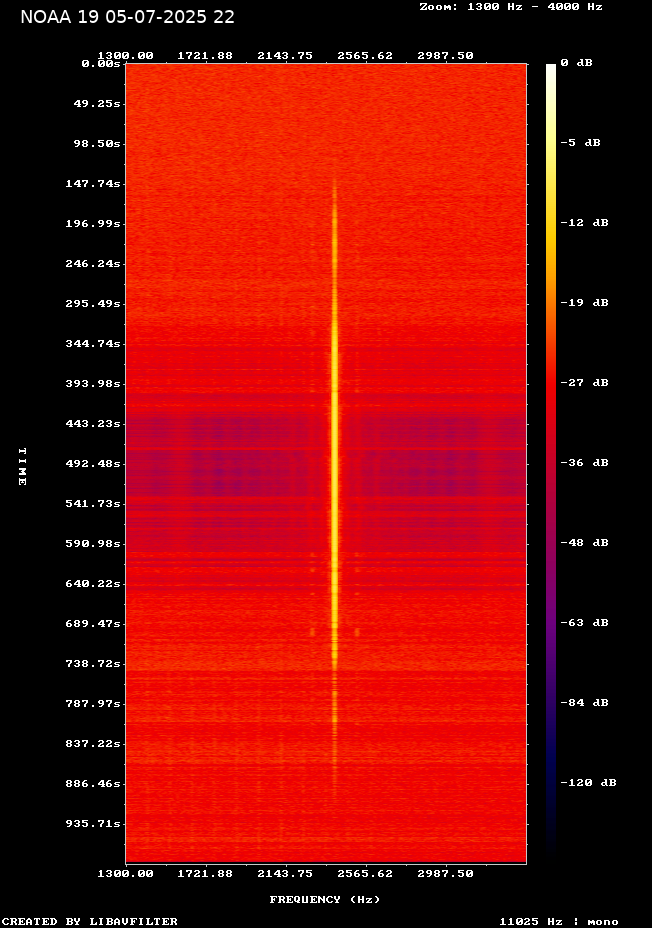This screenshot has height=928, width=652.
Task: Click the 0.00s time axis marker
Action: tap(101, 63)
